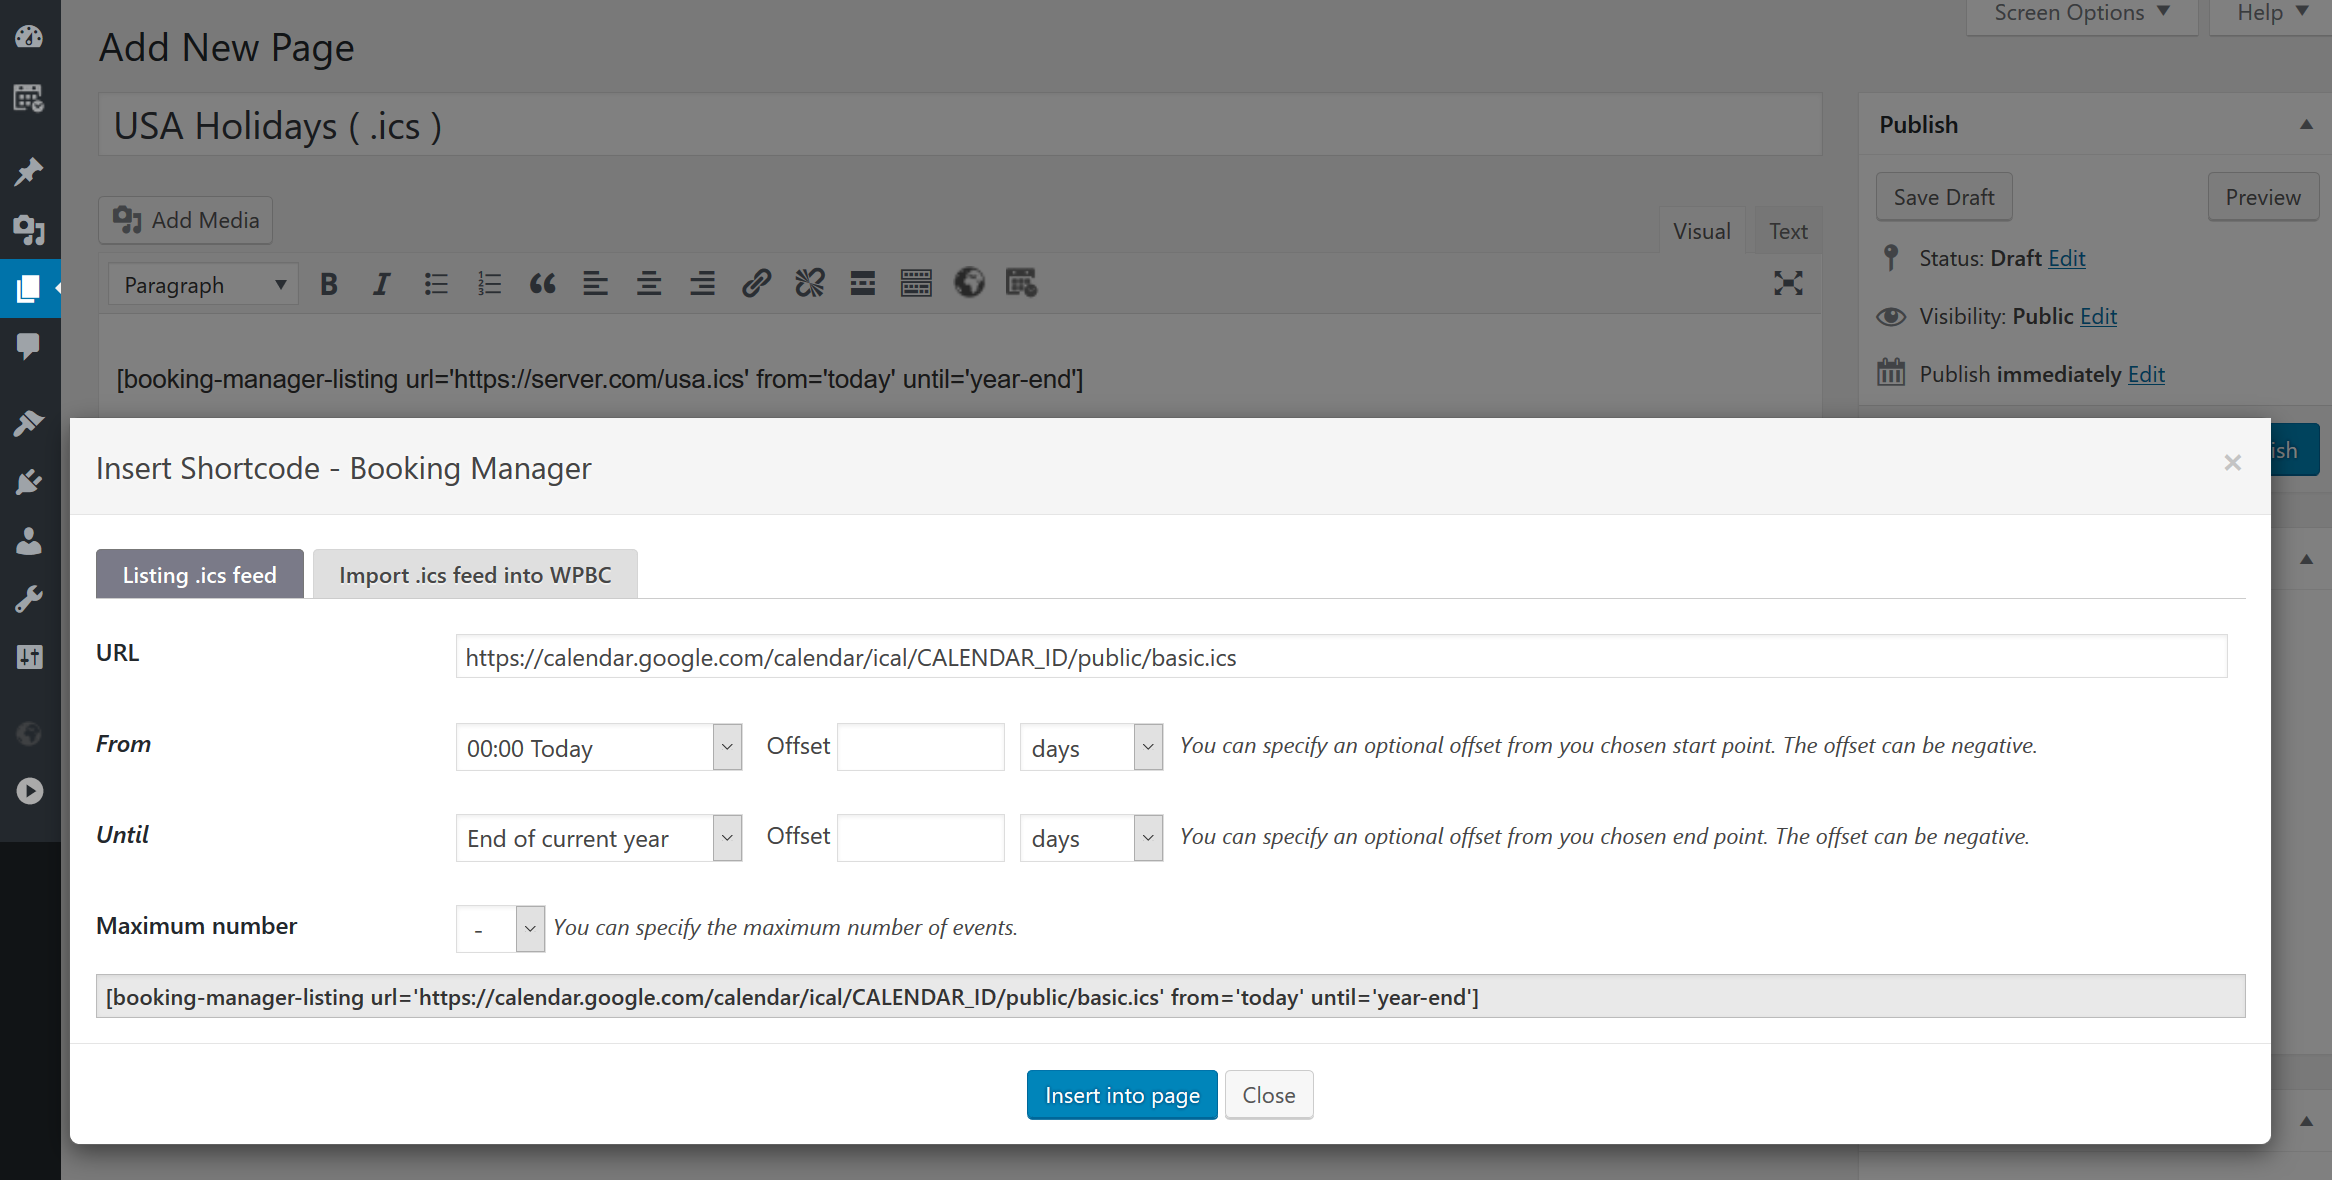Click the Preview button
This screenshot has height=1180, width=2332.
[x=2263, y=197]
